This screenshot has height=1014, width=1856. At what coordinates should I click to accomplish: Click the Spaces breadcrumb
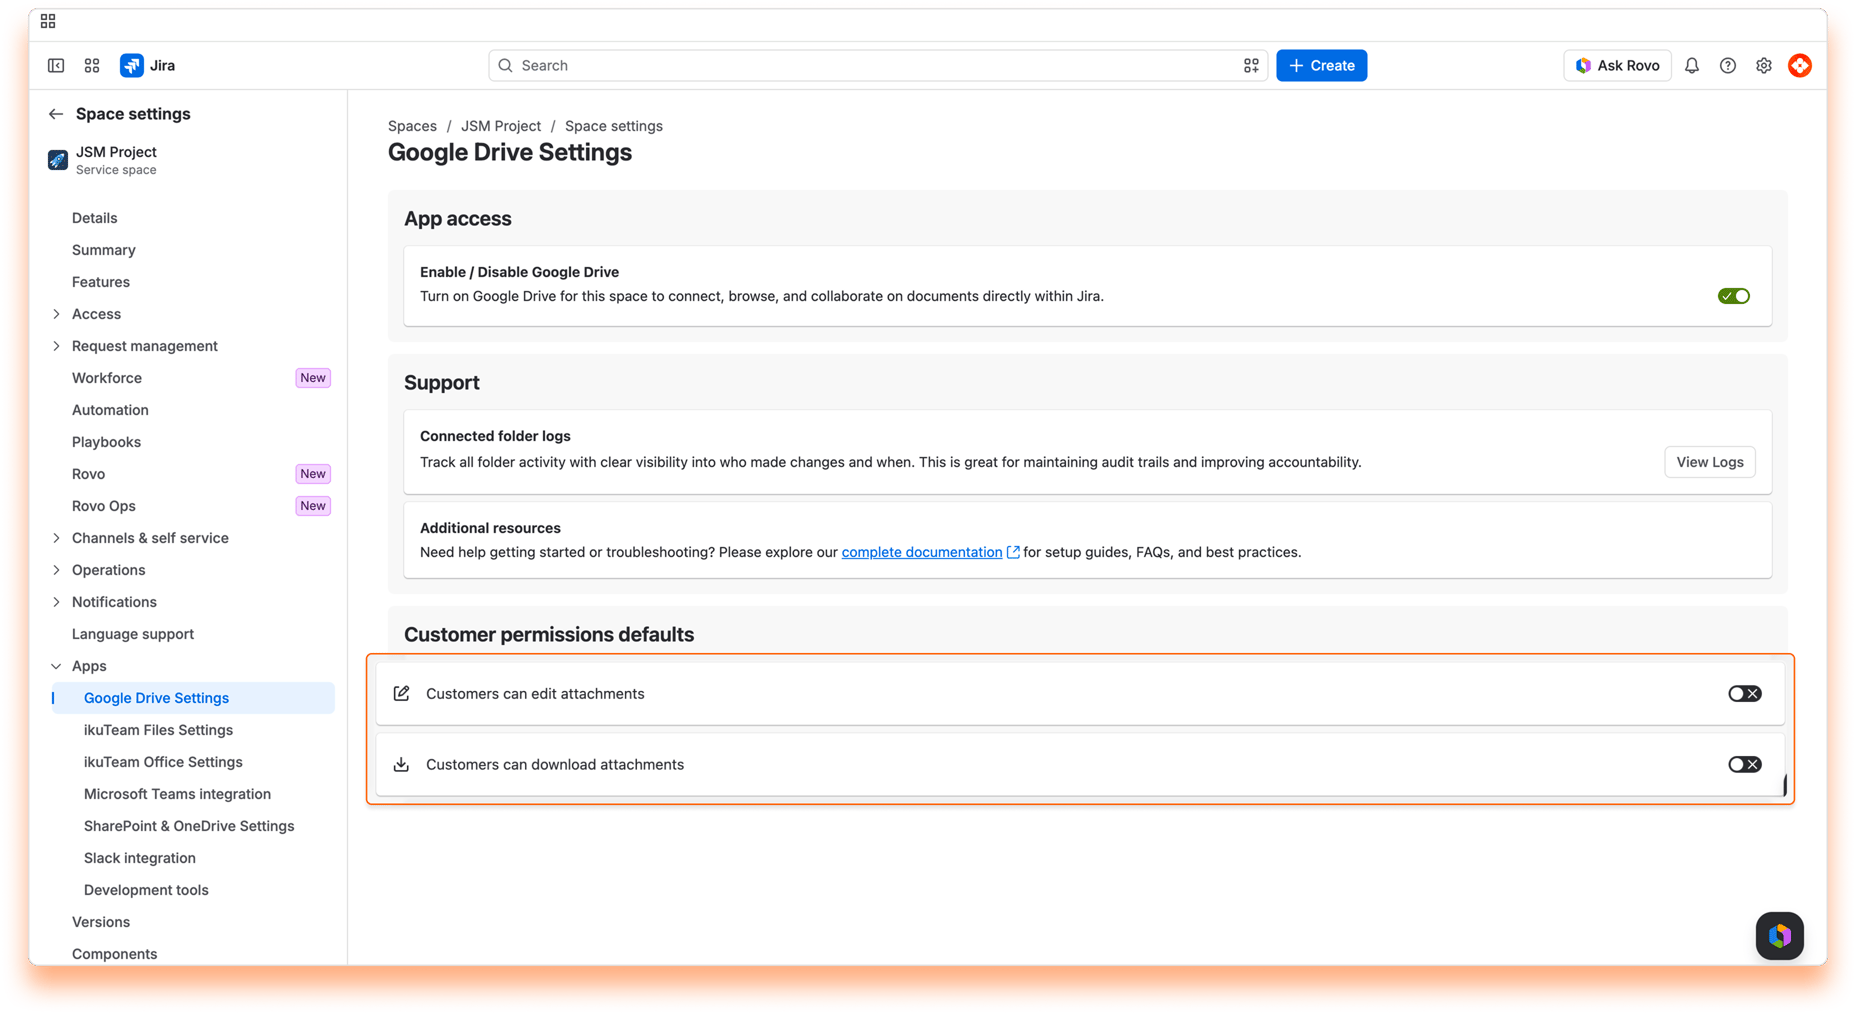pos(412,126)
